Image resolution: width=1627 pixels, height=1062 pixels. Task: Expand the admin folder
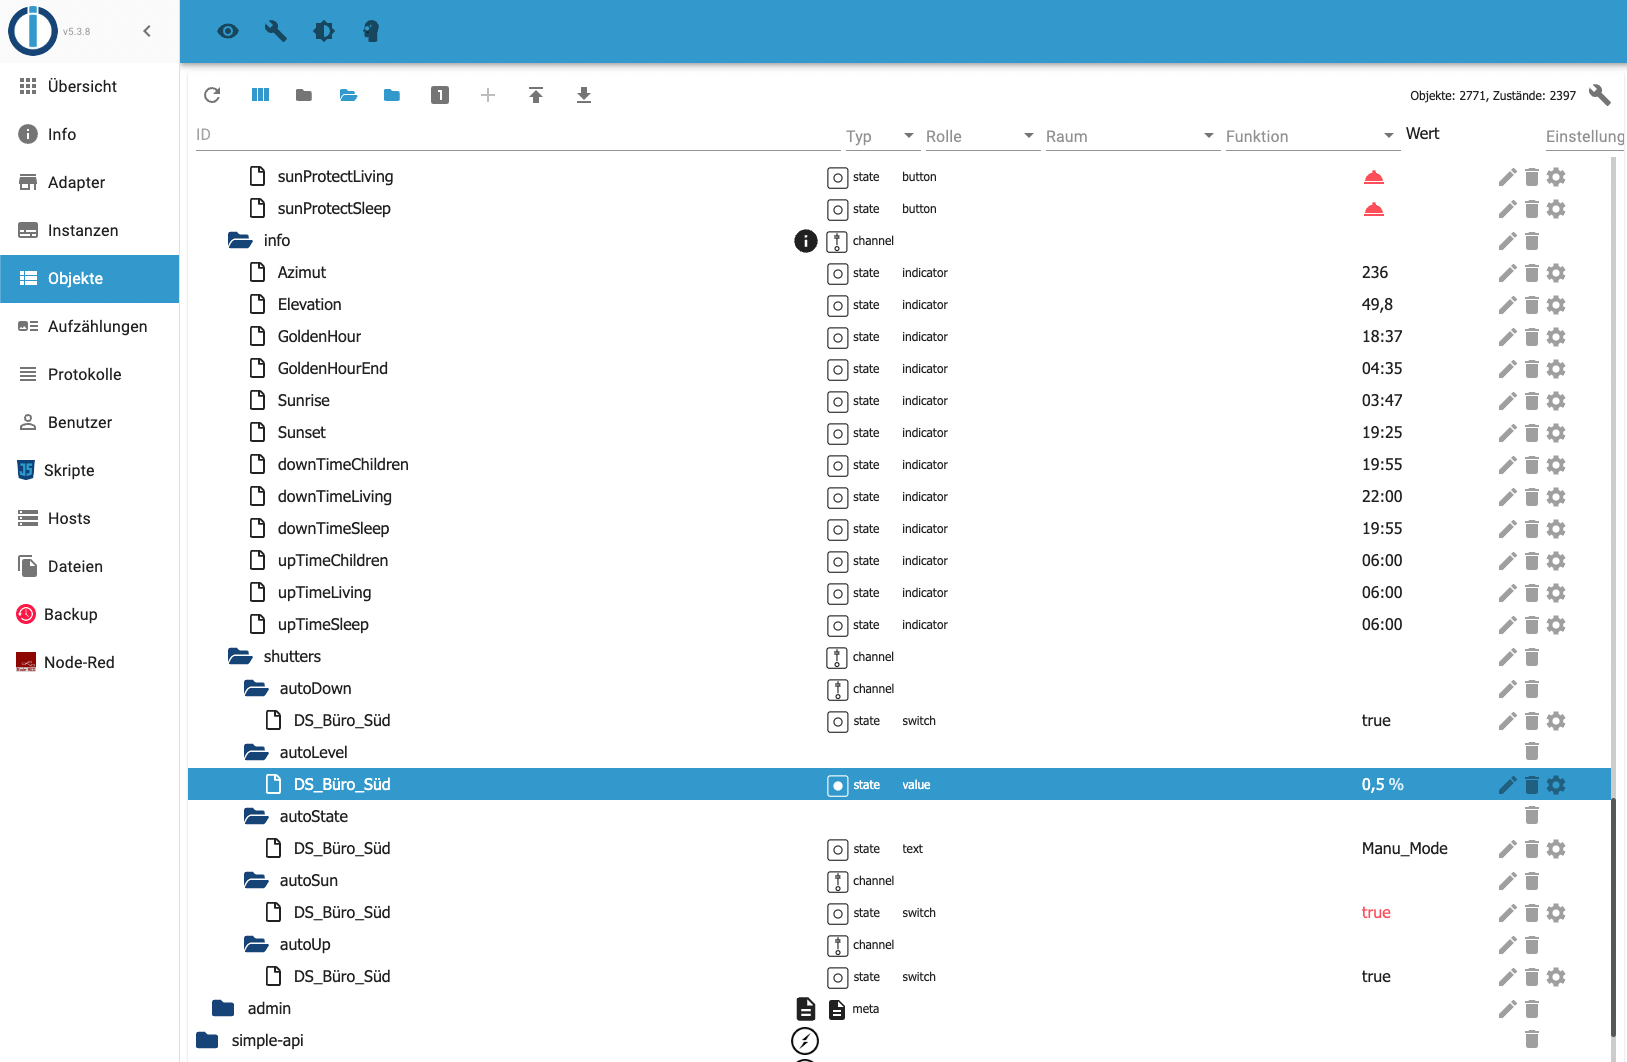223,1009
